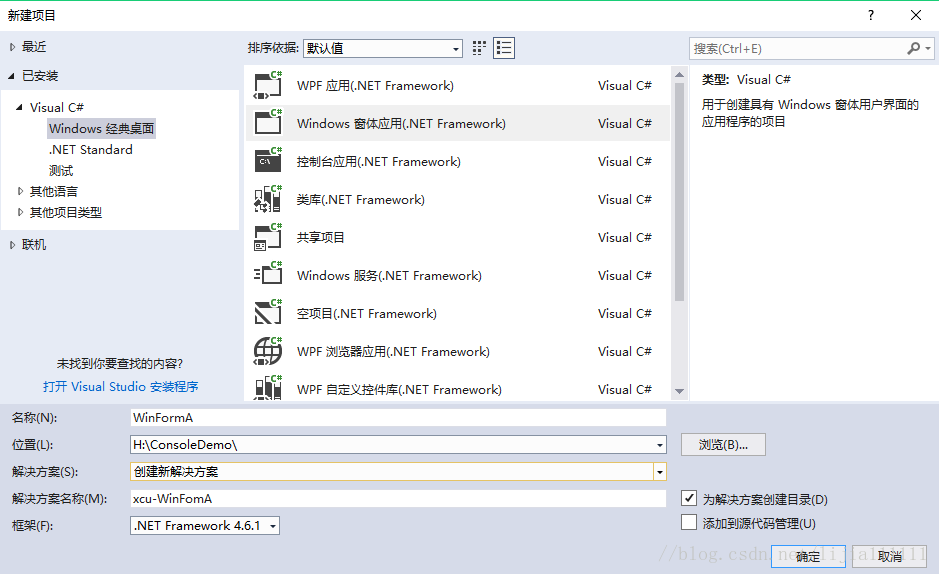Select .NET Standard in the tree

tap(91, 150)
